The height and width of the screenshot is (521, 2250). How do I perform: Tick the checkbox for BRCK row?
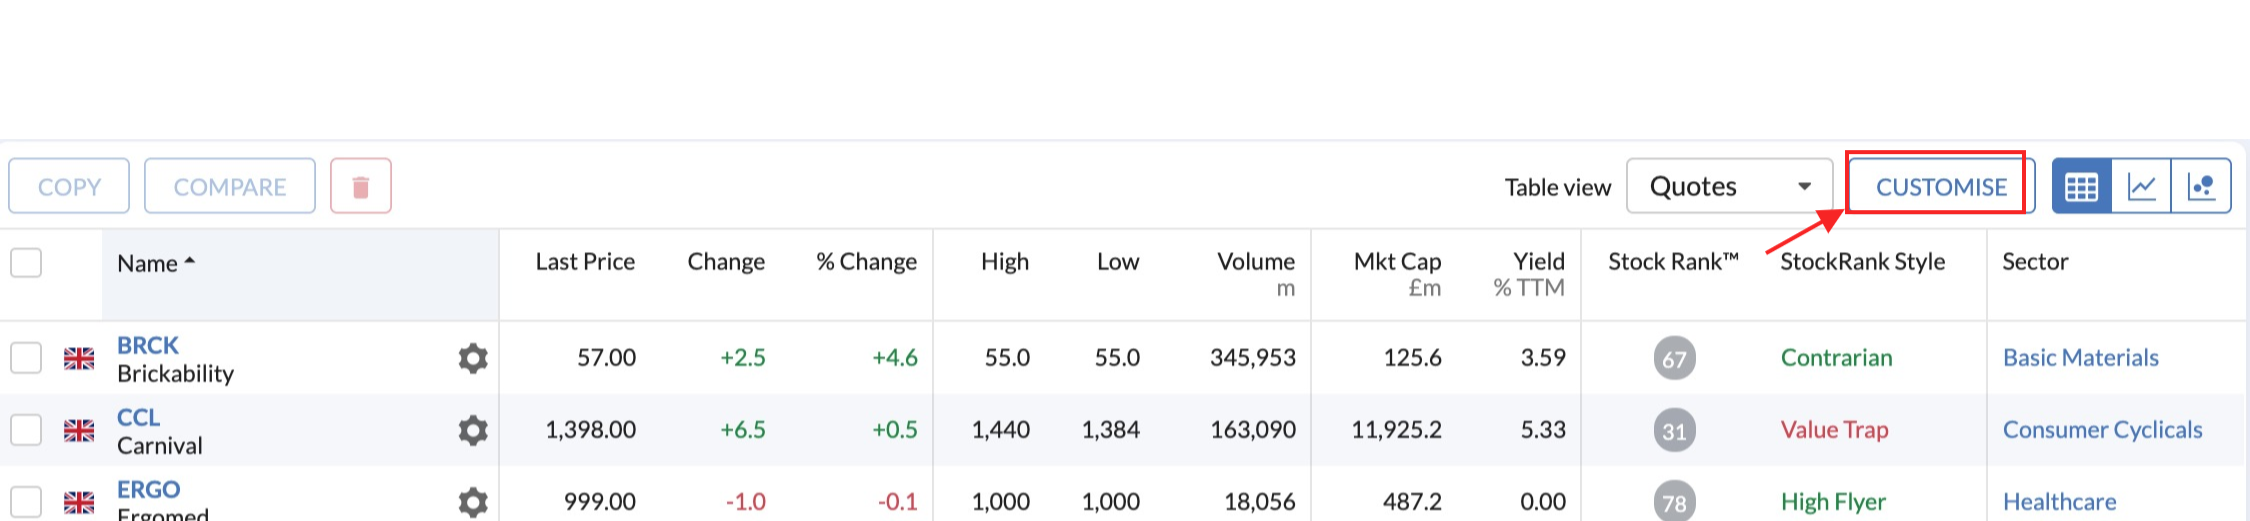pyautogui.click(x=26, y=358)
